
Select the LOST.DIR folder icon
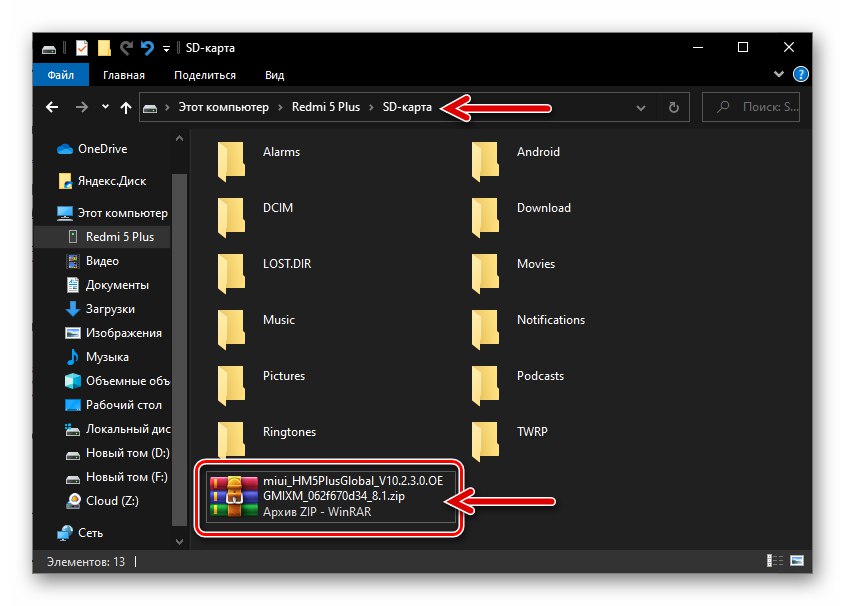coord(231,273)
